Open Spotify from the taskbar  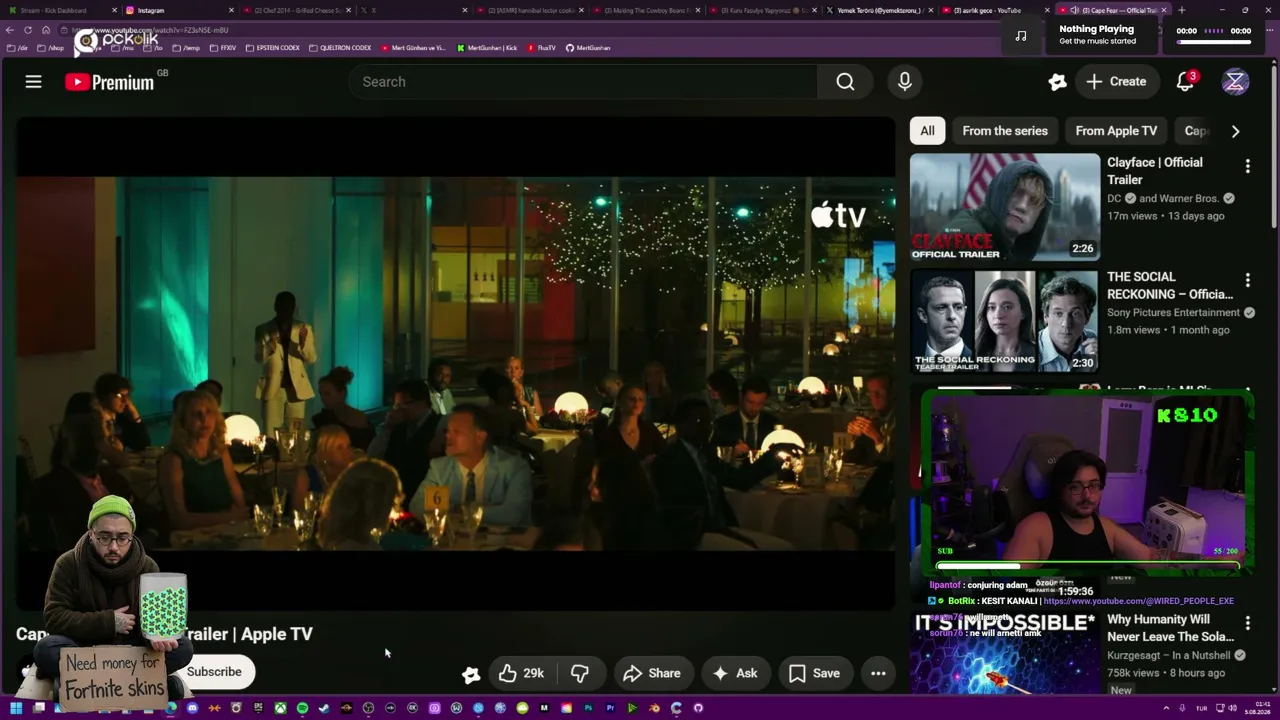302,708
